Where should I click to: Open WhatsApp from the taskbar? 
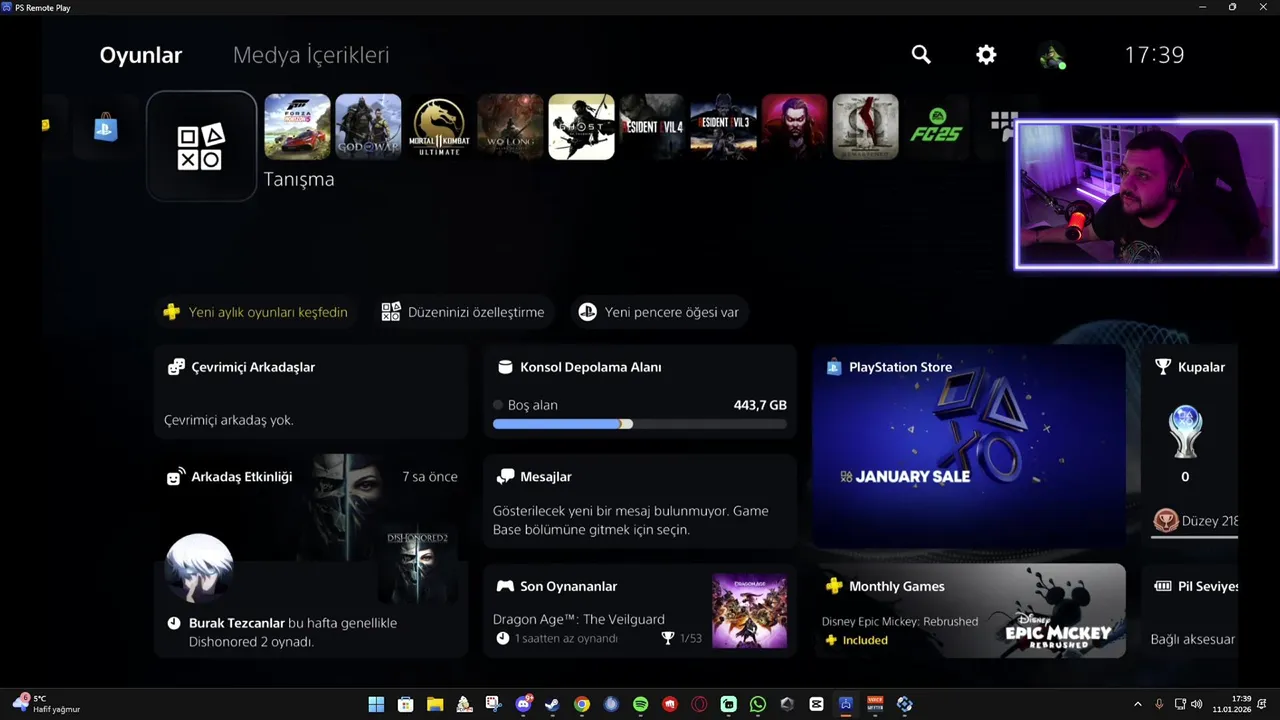(x=758, y=704)
